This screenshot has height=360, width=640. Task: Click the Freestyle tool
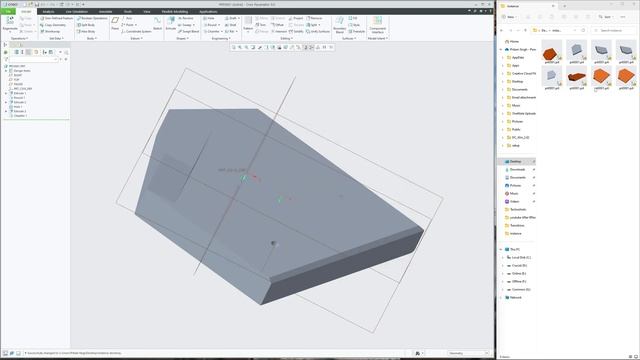357,31
